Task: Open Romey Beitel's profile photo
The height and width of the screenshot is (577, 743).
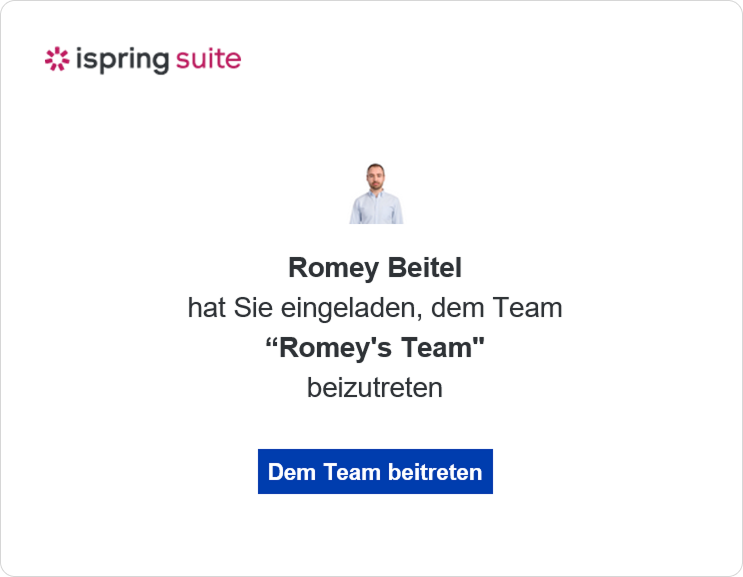Action: point(376,193)
